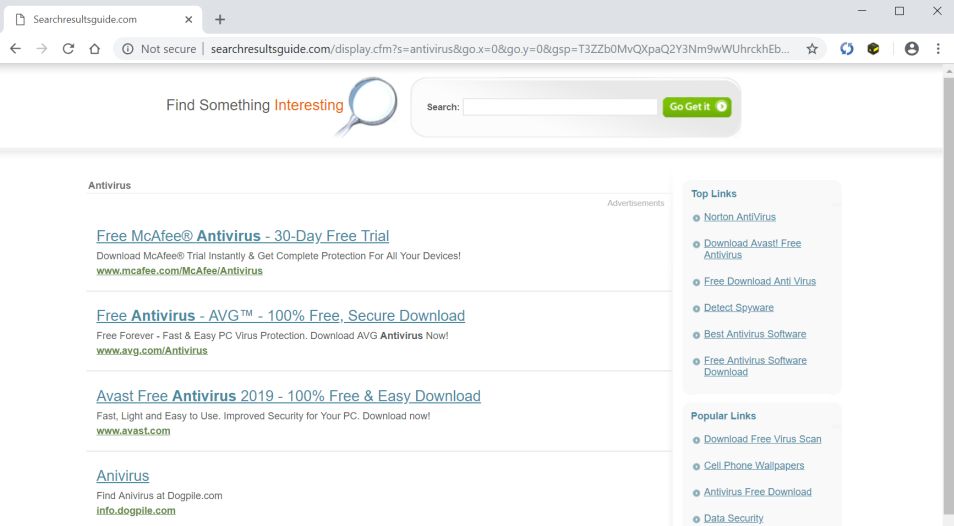Open Chrome's three-dot menu
The image size is (954, 526).
click(x=938, y=49)
